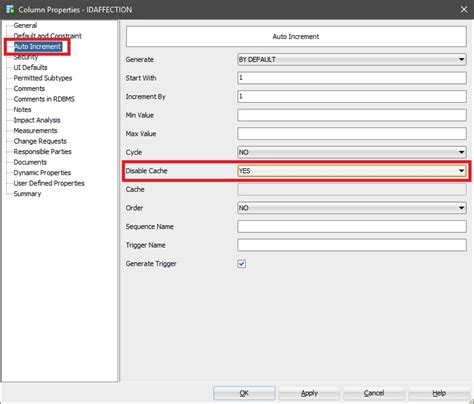Open Permitted Subtypes page
The height and width of the screenshot is (404, 474).
(43, 78)
